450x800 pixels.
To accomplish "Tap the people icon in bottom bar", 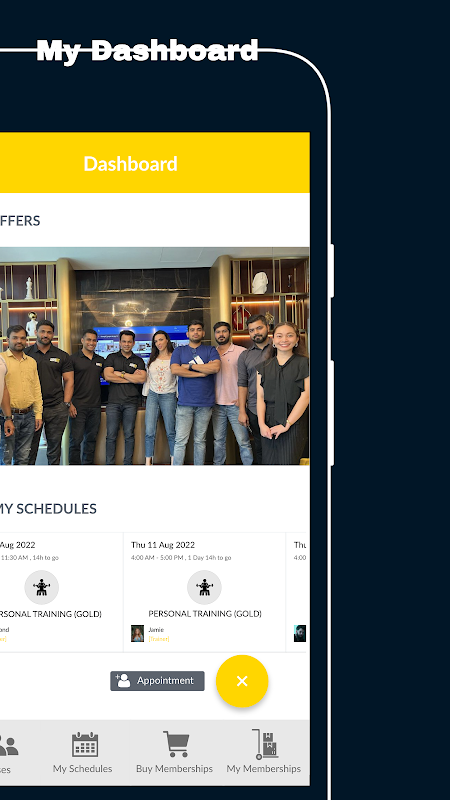I will 7,745.
